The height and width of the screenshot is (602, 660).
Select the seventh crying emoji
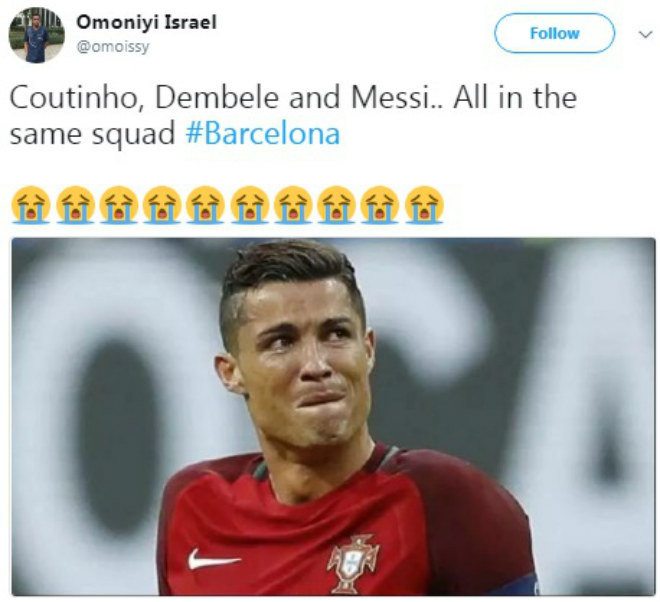(x=293, y=205)
